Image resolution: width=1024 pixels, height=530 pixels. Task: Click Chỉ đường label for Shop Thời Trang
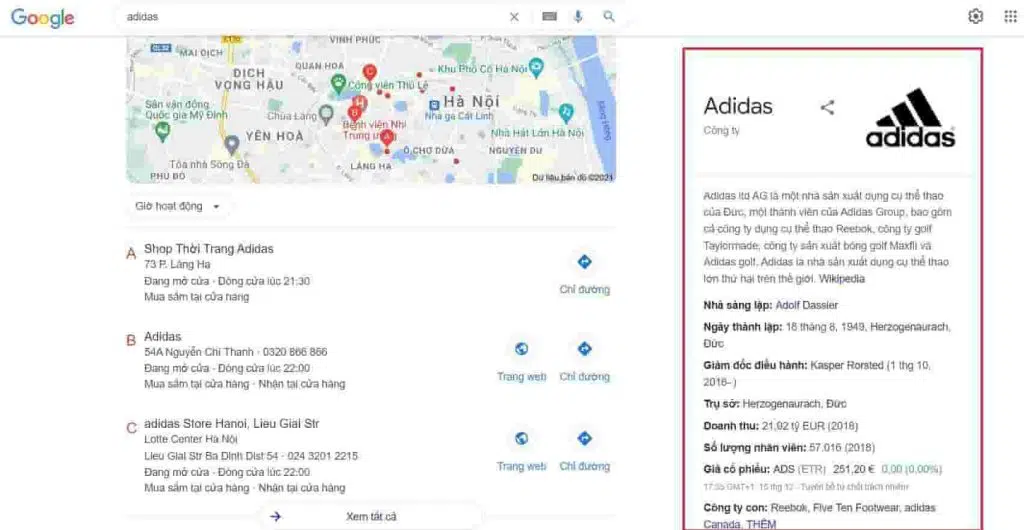coord(584,290)
